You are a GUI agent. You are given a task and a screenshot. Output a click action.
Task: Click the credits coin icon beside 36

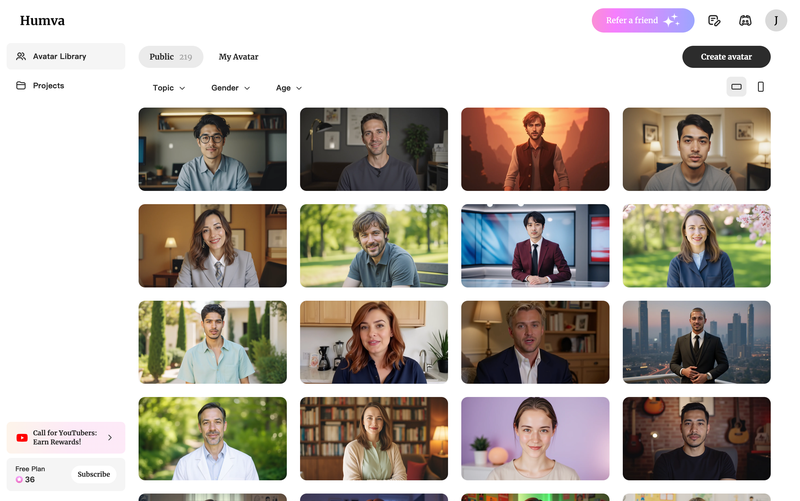coord(19,480)
